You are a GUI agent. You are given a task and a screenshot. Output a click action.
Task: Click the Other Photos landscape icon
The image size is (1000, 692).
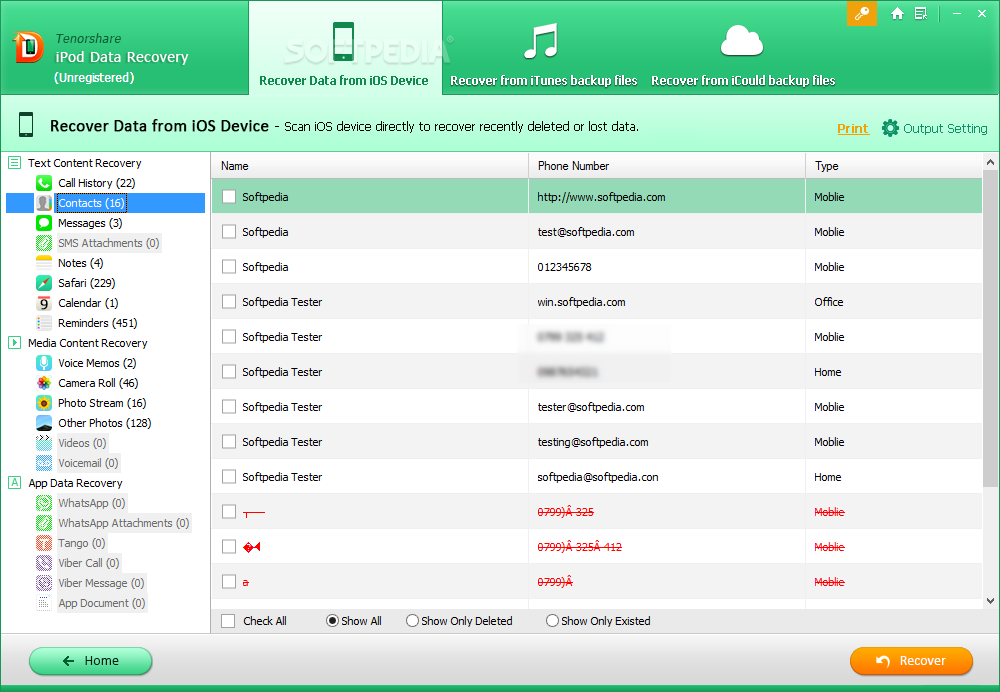[x=44, y=423]
